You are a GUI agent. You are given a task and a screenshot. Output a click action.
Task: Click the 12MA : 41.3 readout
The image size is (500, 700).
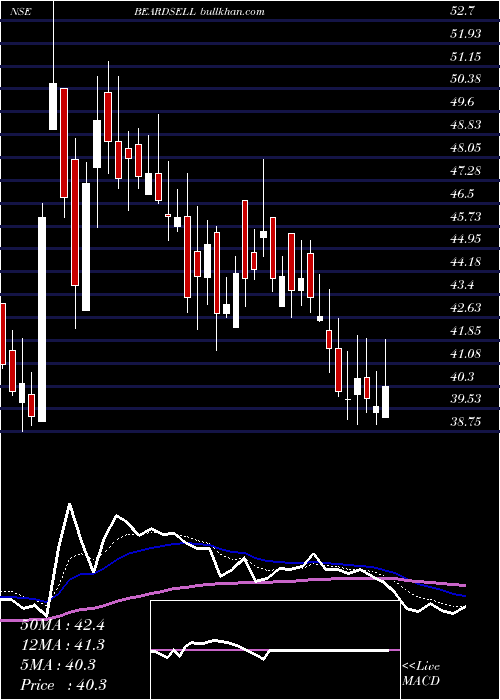click(x=62, y=645)
